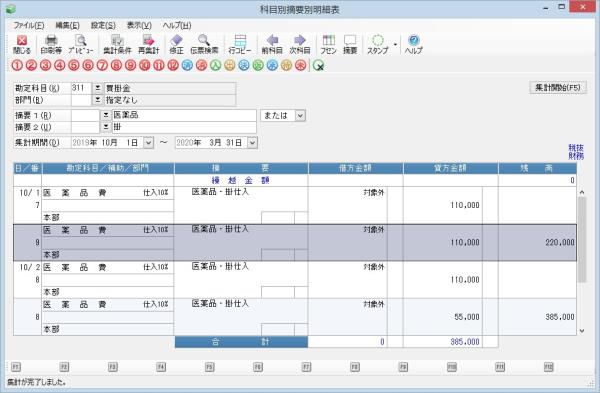Click the 閉じる (close) toolbar icon
The image size is (600, 393).
pos(22,44)
